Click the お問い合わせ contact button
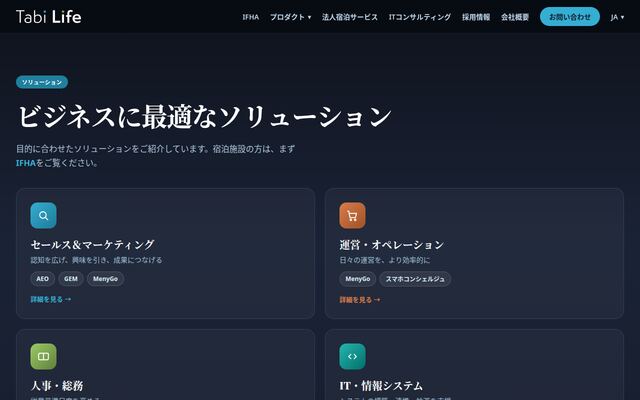 click(570, 17)
